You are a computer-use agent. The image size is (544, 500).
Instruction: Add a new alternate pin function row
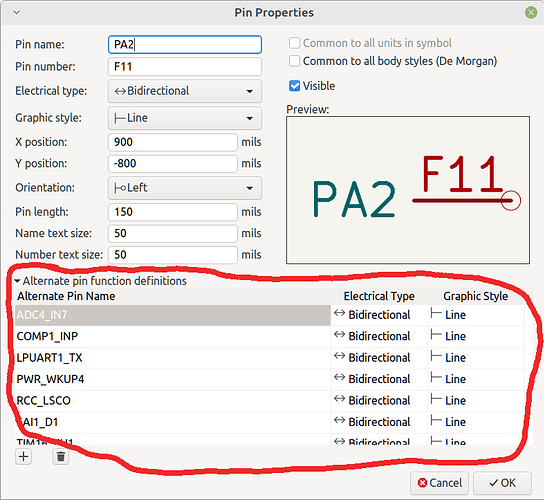click(24, 456)
